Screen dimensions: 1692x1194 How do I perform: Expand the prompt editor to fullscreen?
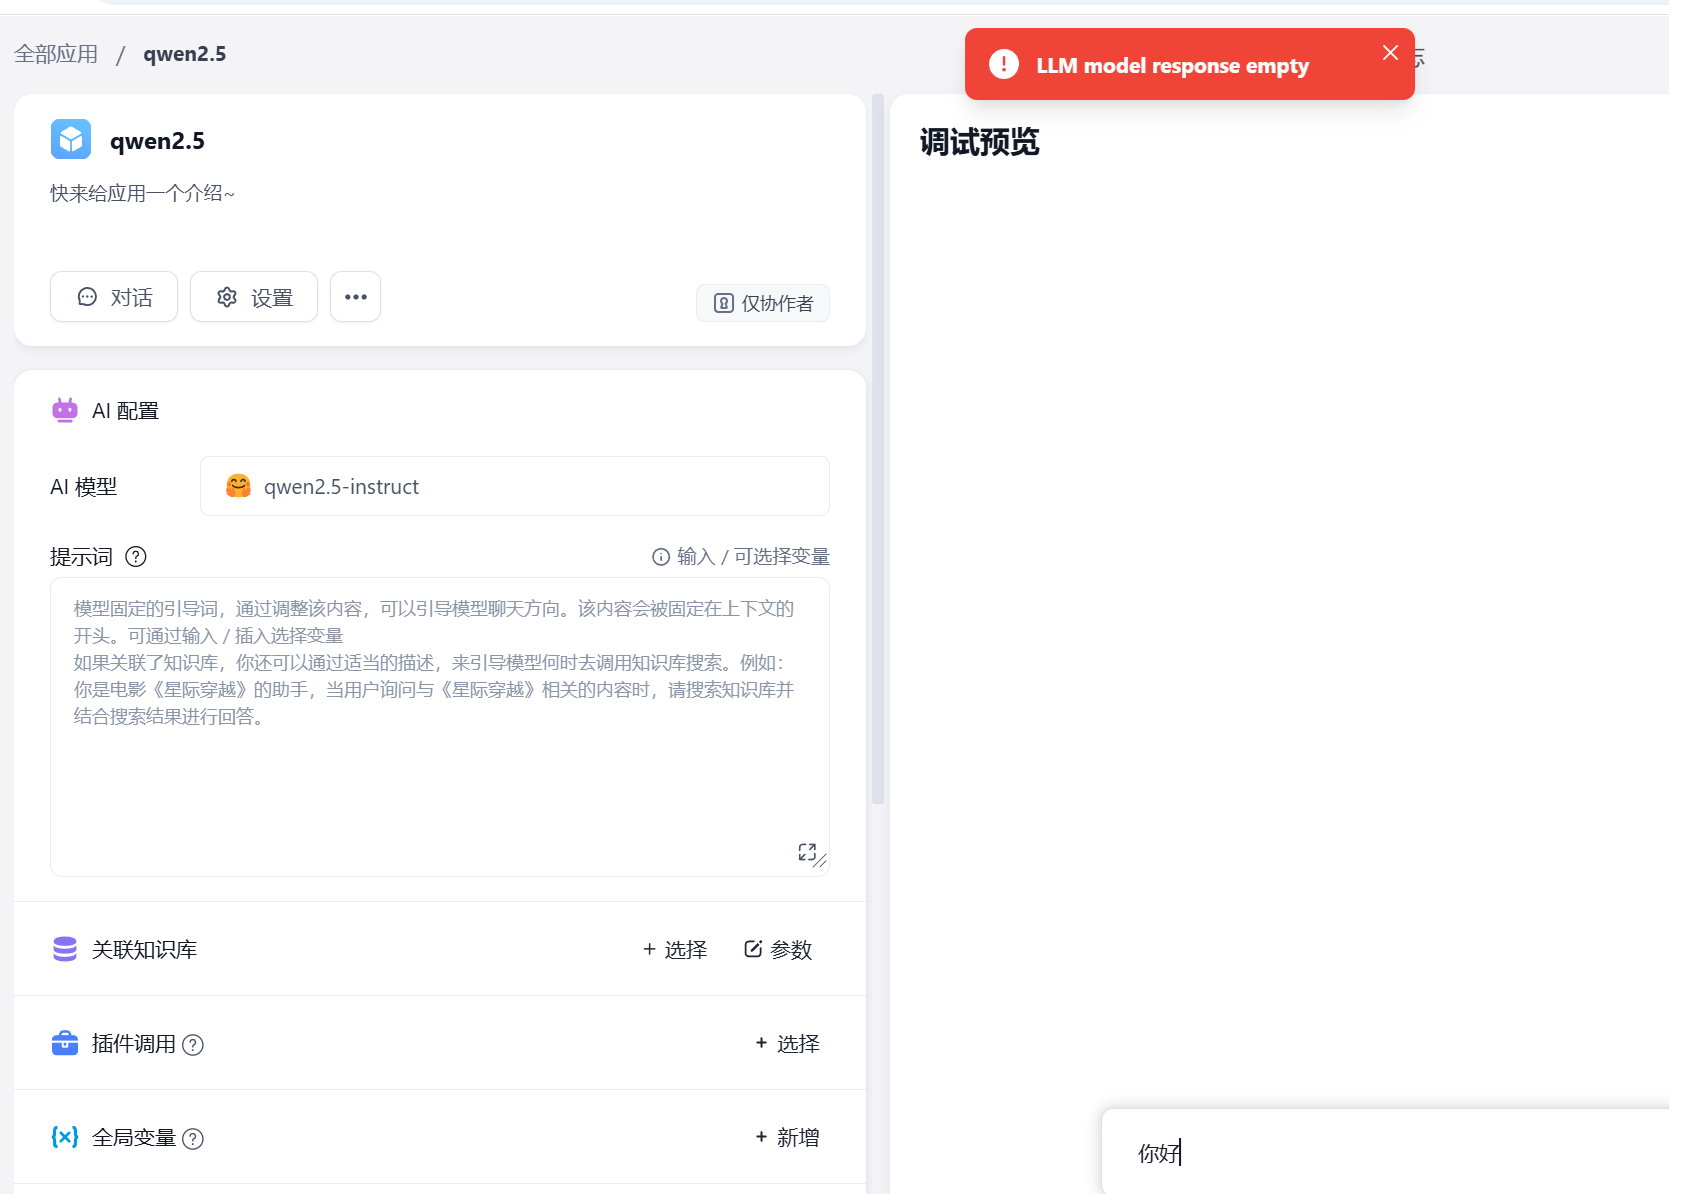pos(806,851)
